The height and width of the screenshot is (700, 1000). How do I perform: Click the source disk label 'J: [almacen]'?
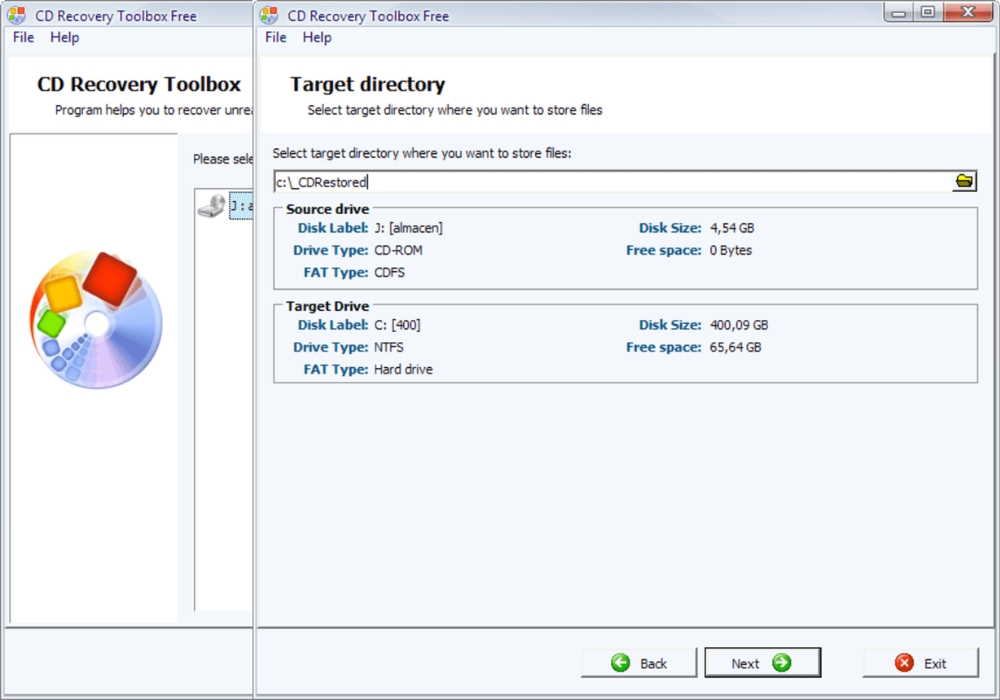click(x=408, y=228)
